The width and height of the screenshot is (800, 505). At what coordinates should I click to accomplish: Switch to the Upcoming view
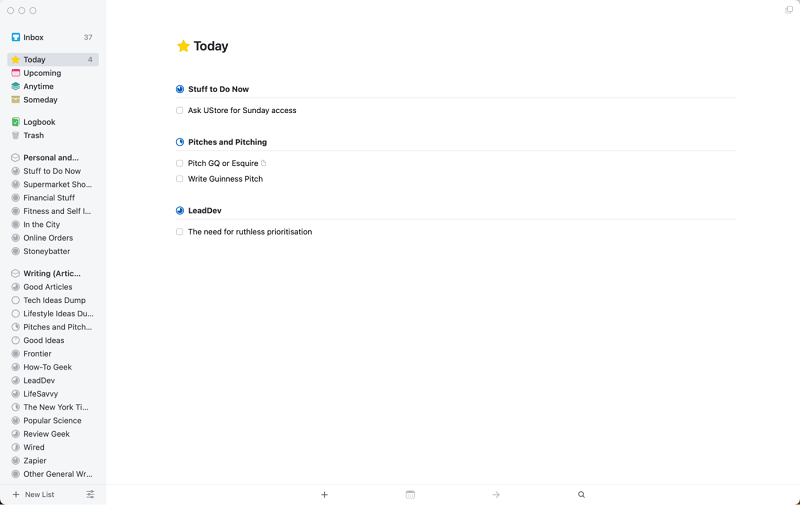(x=53, y=73)
